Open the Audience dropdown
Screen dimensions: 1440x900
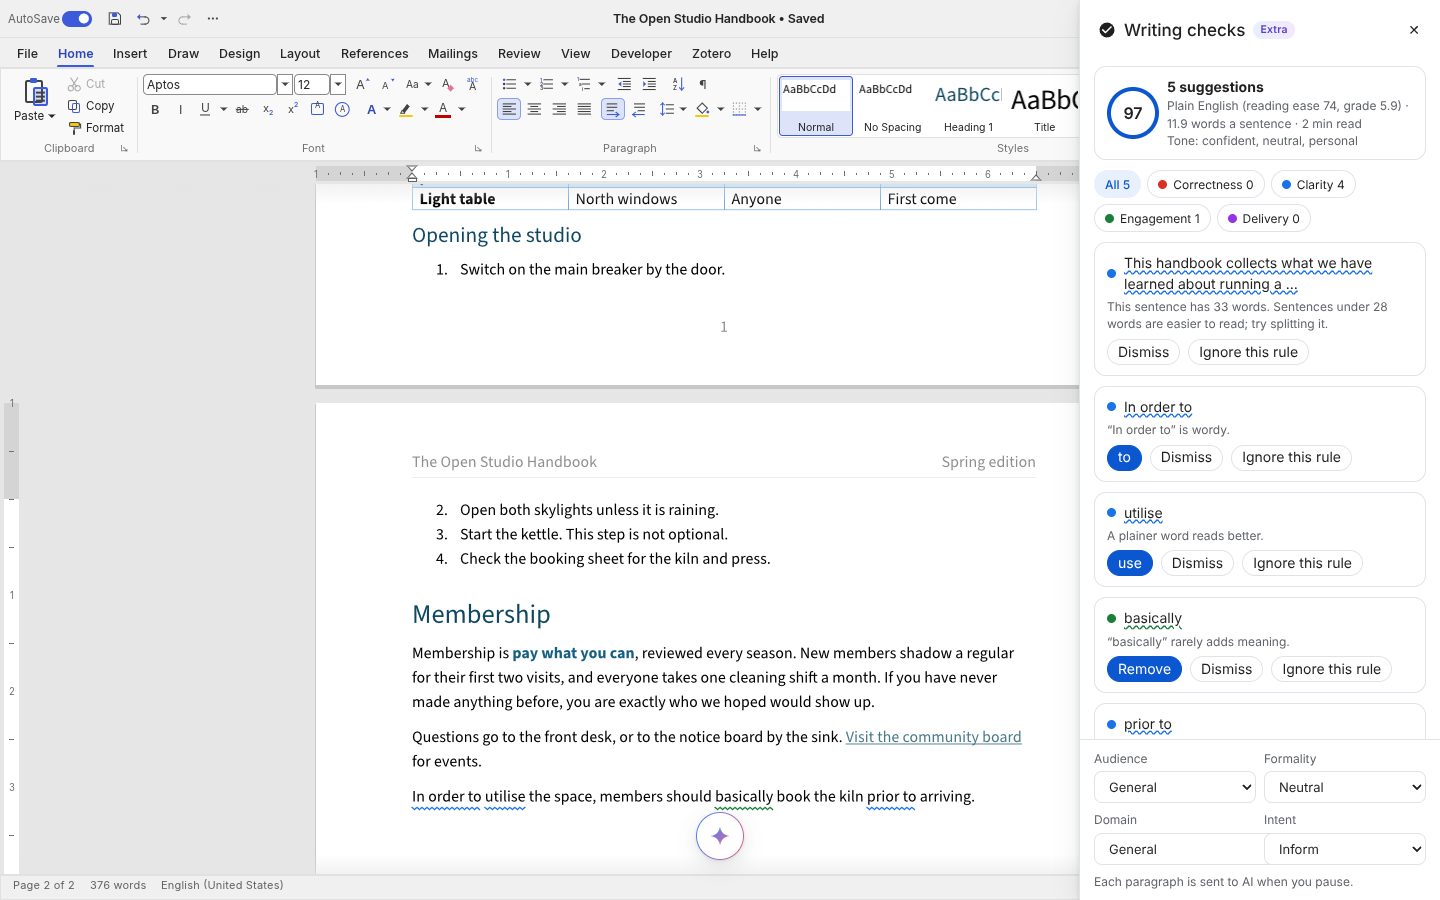pos(1174,787)
